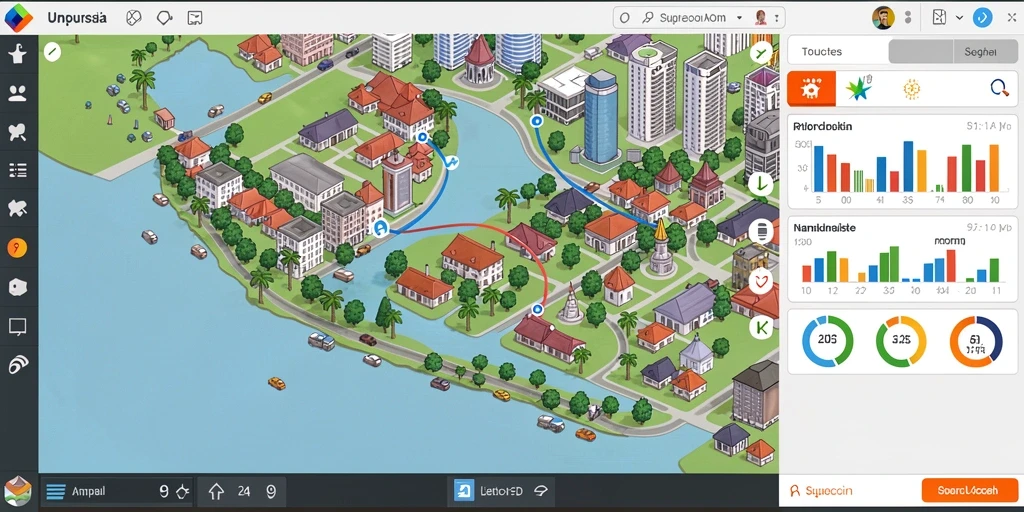1024x512 pixels.
Task: Select the orange gear category icon
Action: (811, 89)
